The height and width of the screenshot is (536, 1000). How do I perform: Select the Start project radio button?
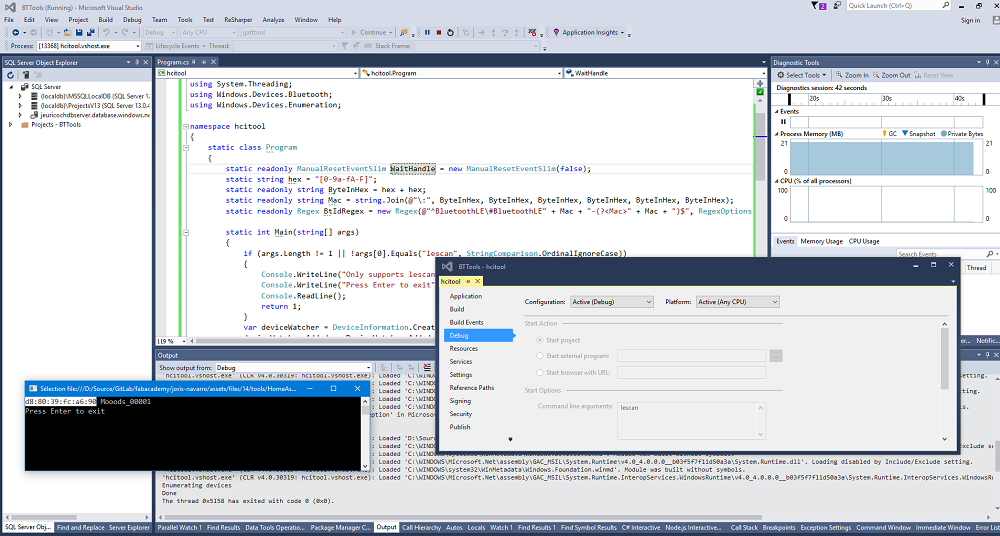coord(540,340)
